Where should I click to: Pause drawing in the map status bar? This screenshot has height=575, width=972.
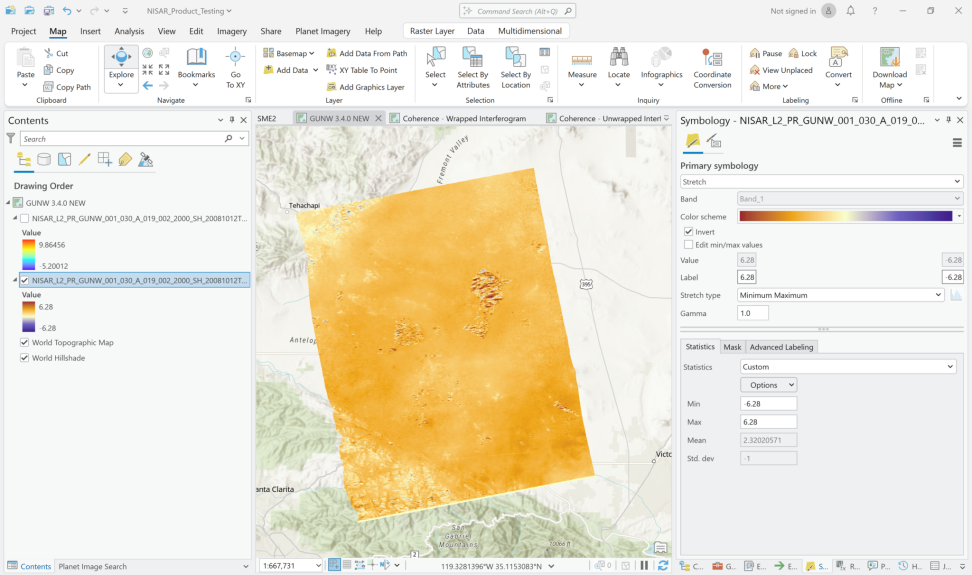[x=644, y=565]
